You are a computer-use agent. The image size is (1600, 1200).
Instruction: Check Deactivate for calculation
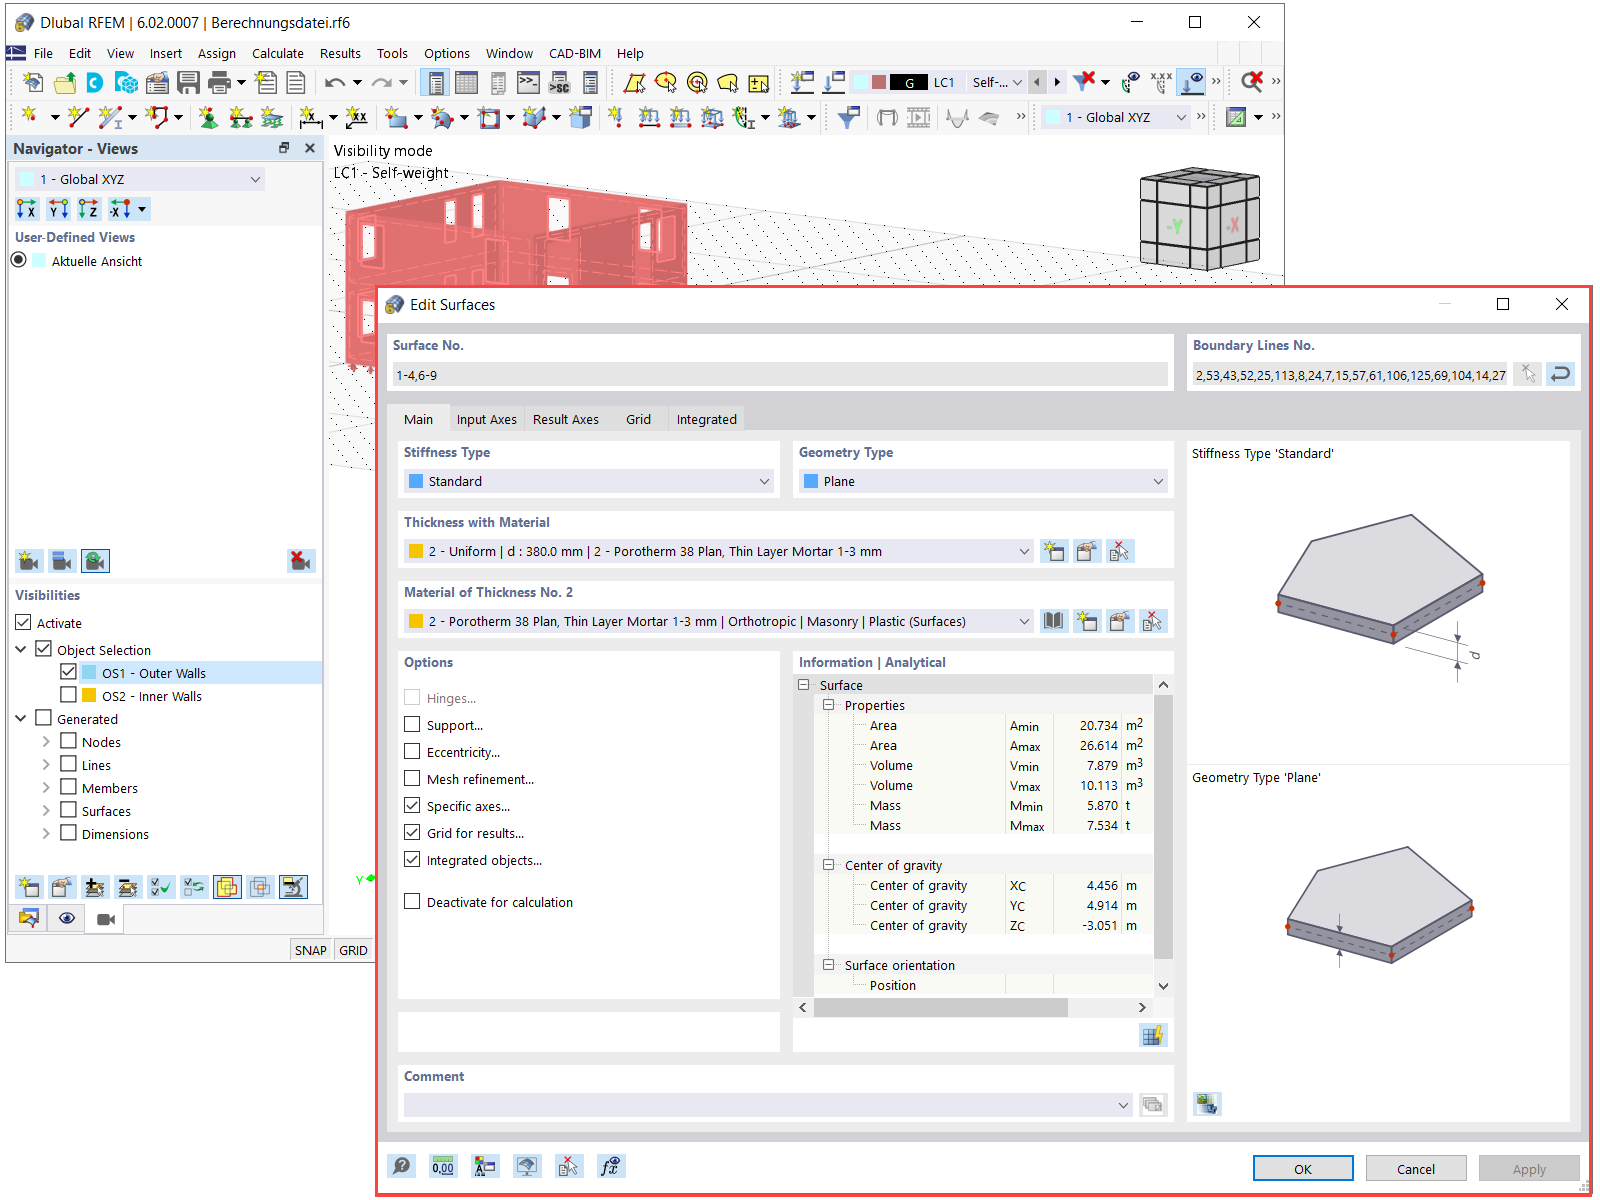click(412, 901)
